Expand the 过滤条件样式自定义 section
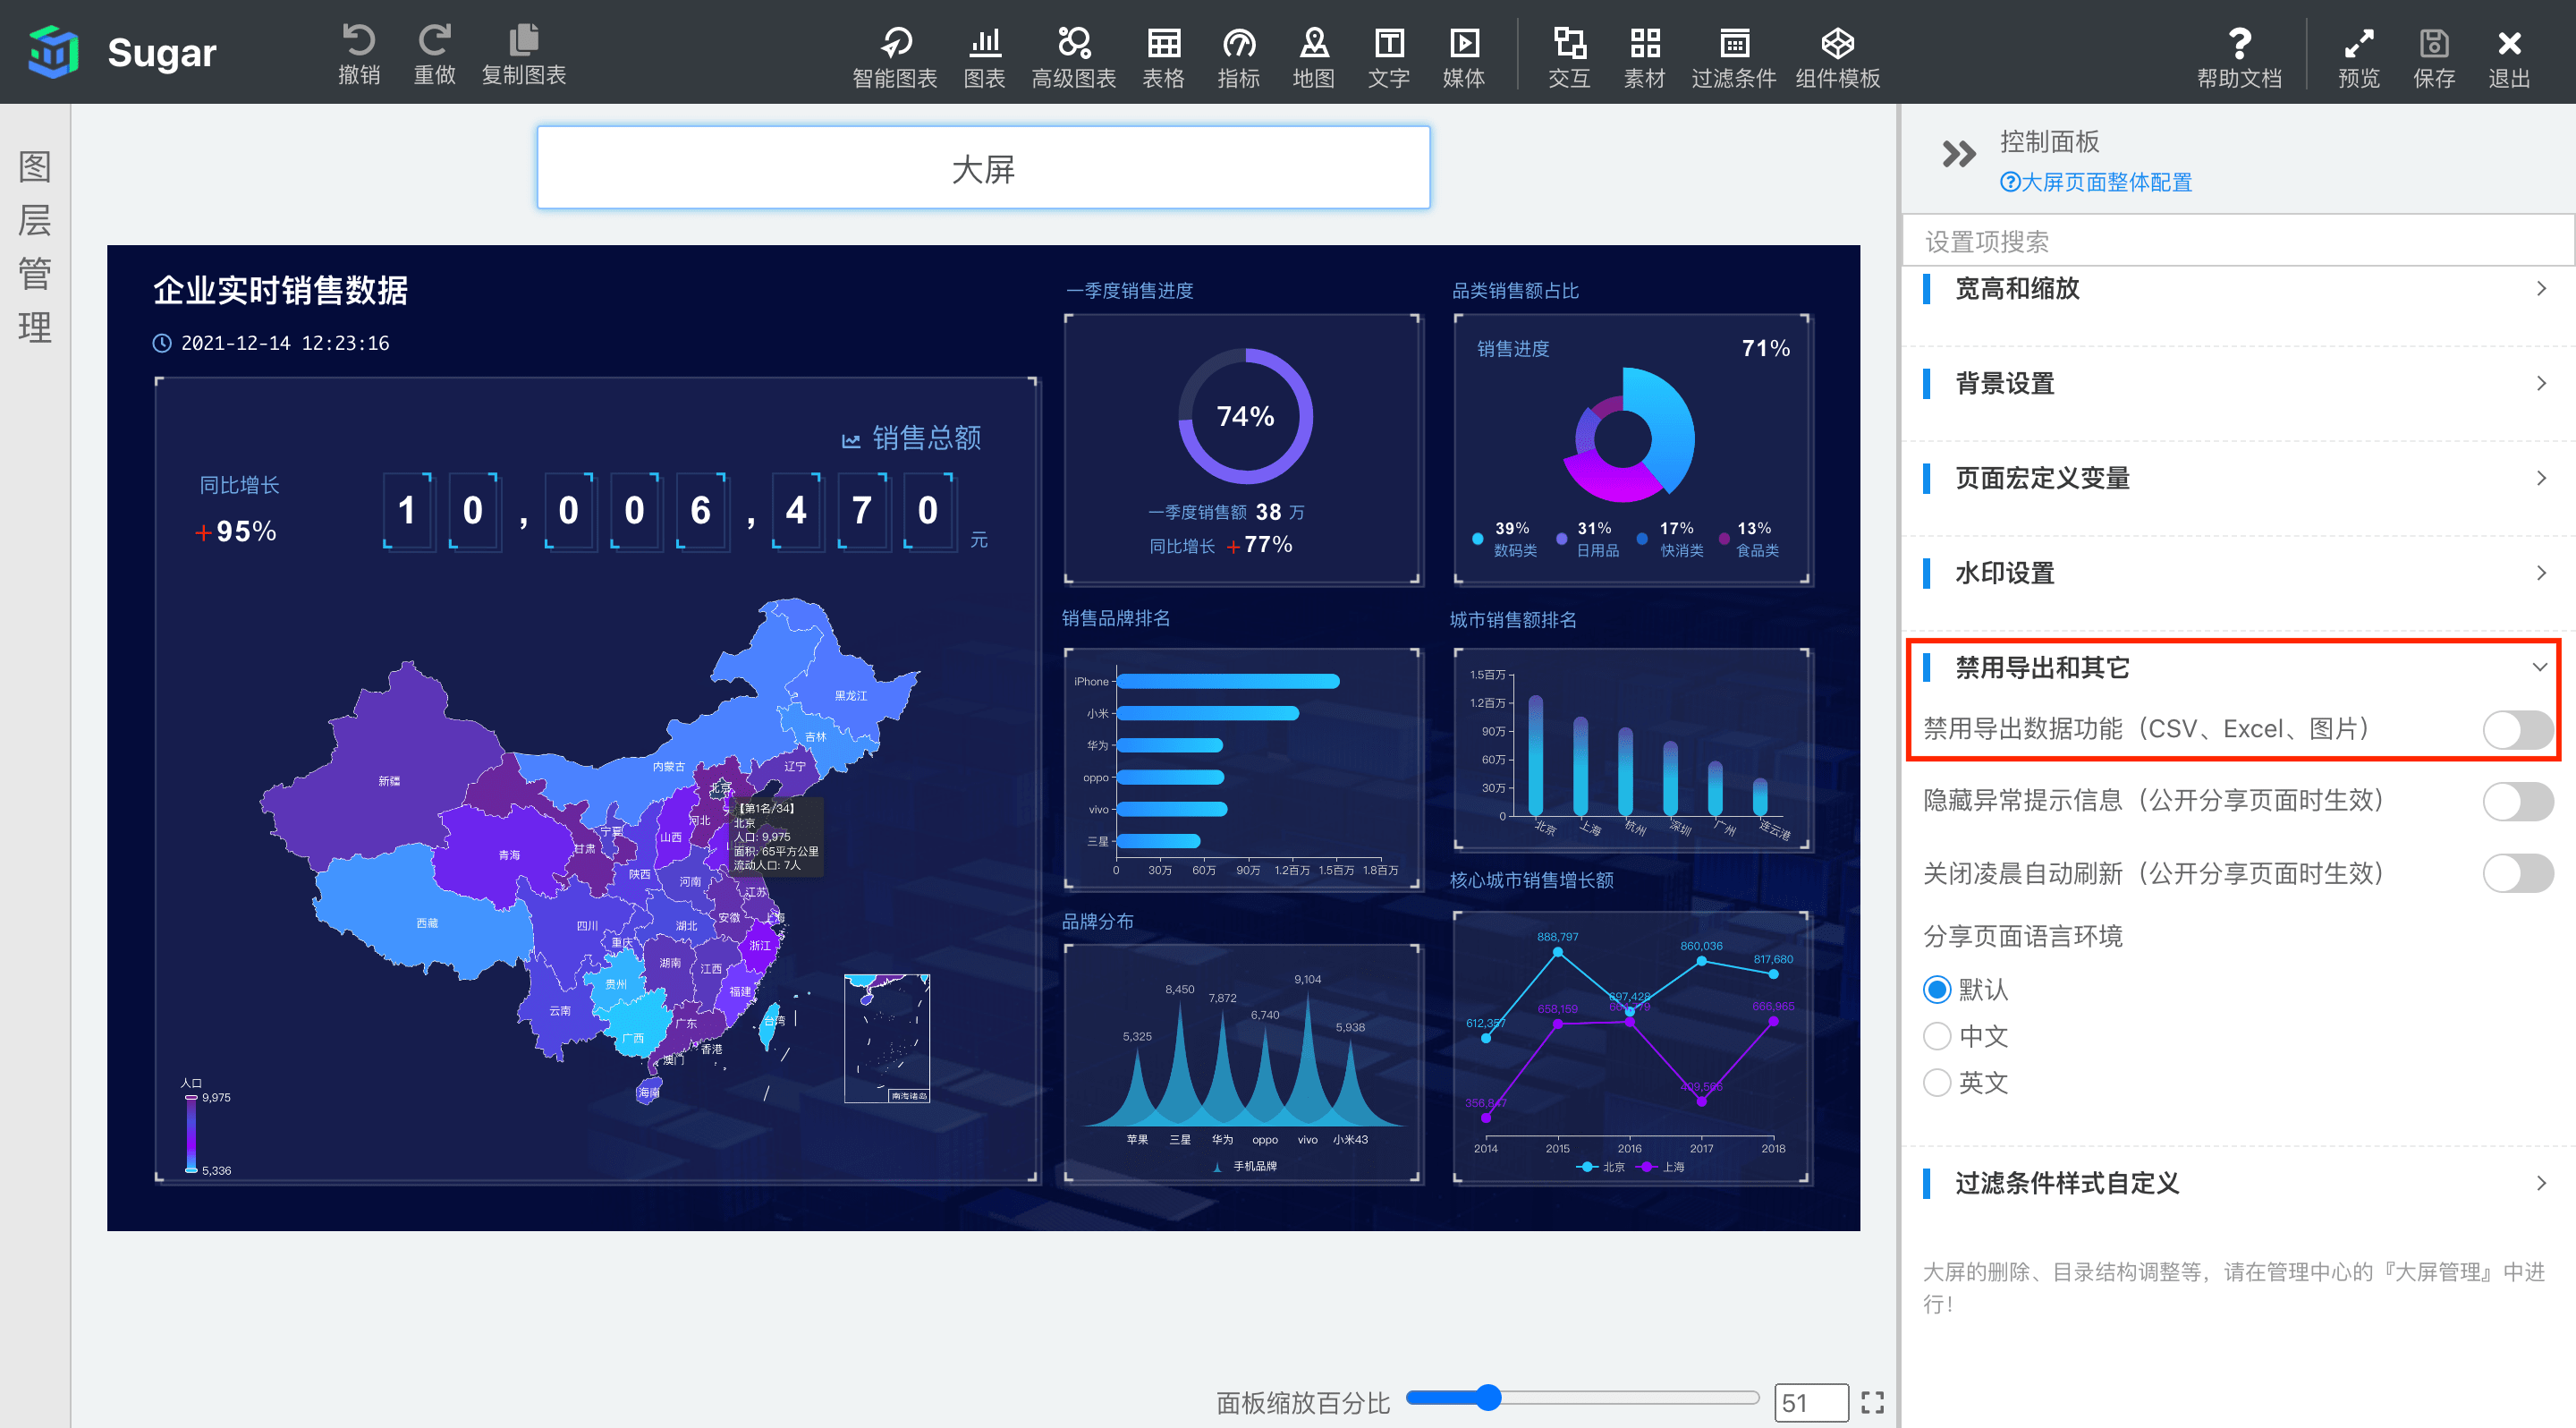 click(x=2238, y=1183)
